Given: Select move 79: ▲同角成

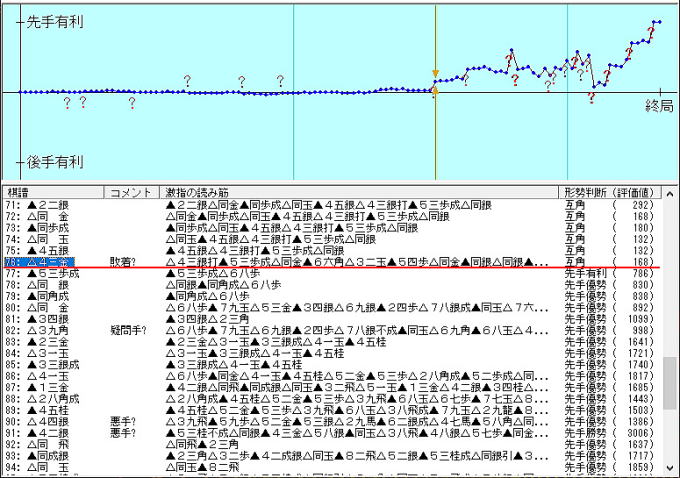Looking at the screenshot, I should [x=38, y=296].
